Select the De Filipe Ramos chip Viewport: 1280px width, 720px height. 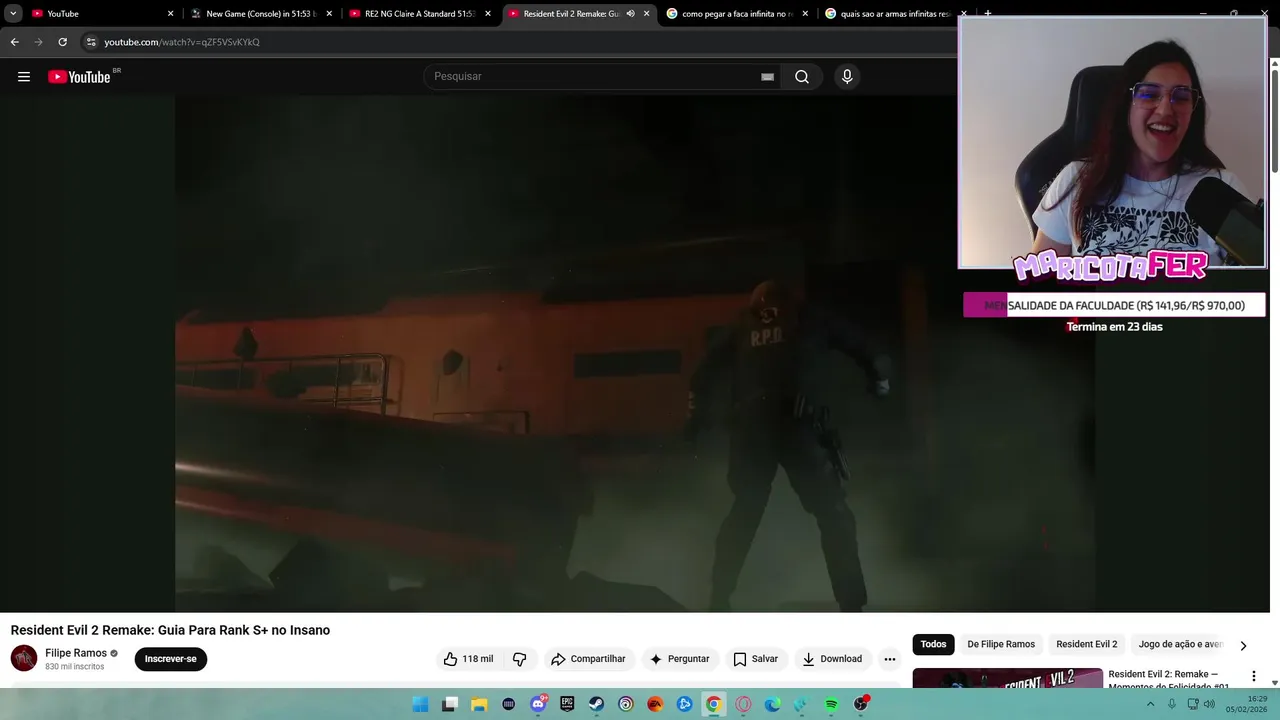coord(1001,644)
